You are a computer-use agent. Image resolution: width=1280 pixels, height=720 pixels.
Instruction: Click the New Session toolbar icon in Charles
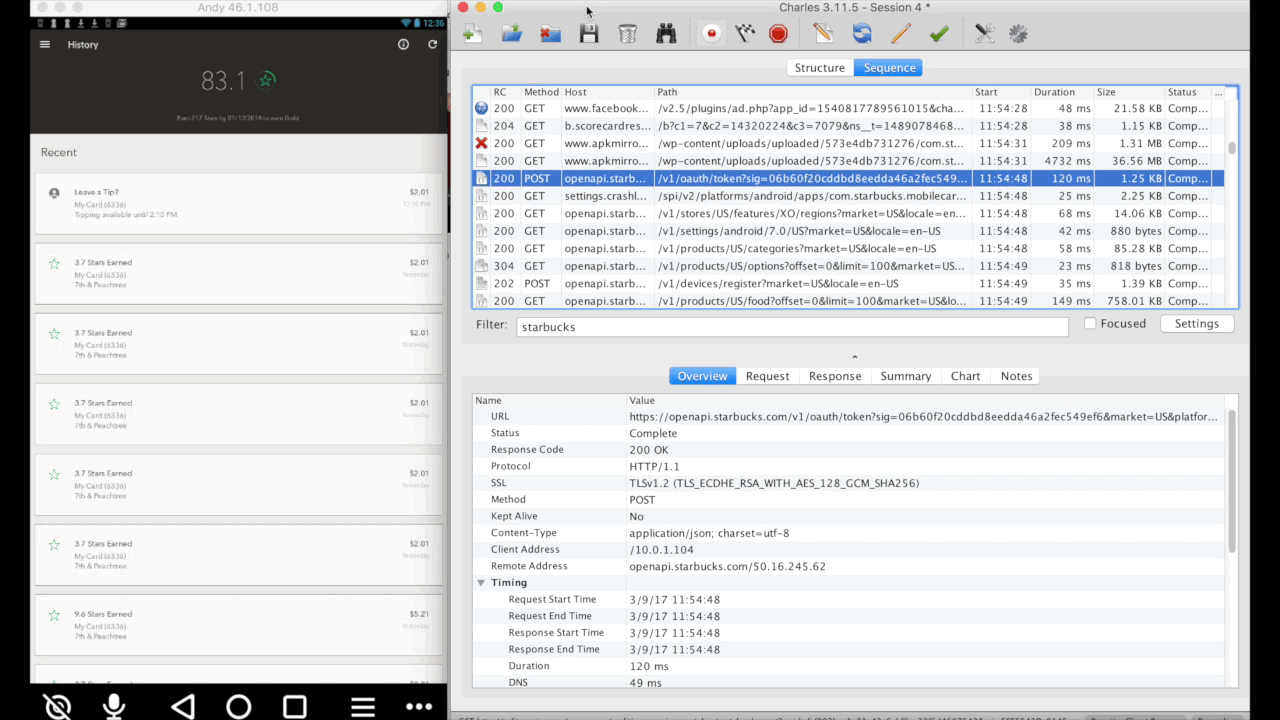click(x=473, y=33)
